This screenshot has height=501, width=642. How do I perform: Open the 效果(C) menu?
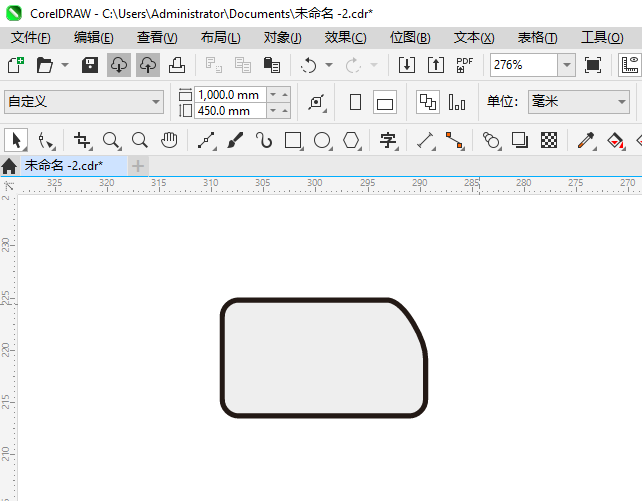tap(345, 37)
